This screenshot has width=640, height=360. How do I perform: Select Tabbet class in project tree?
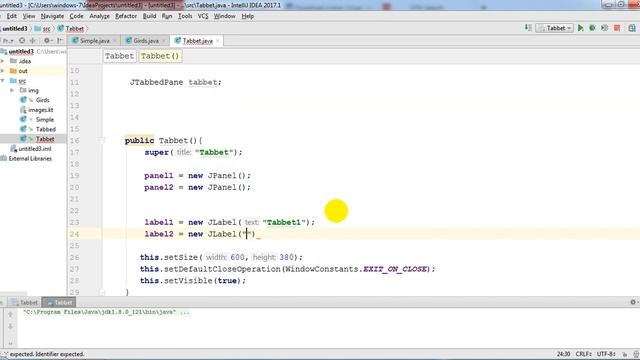(45, 139)
